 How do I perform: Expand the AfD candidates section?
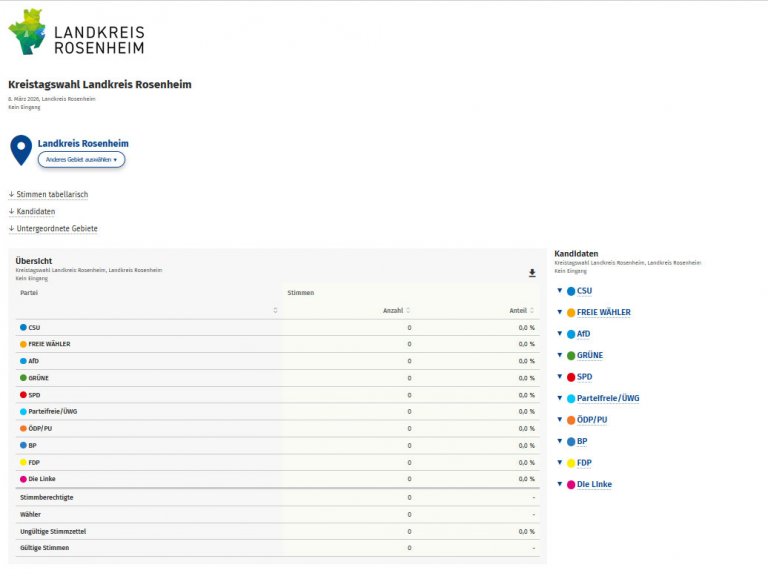coord(560,334)
